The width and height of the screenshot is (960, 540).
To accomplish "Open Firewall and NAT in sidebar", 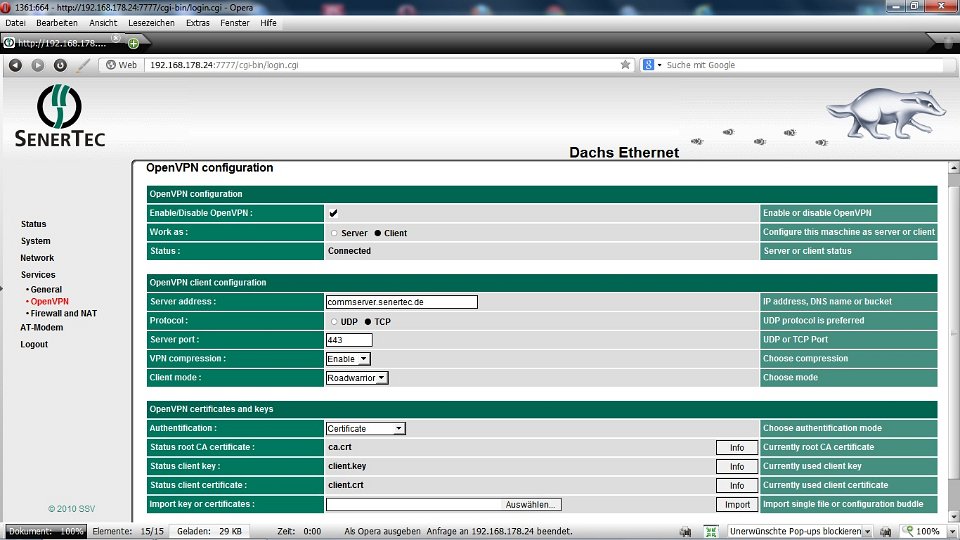I will click(x=64, y=313).
